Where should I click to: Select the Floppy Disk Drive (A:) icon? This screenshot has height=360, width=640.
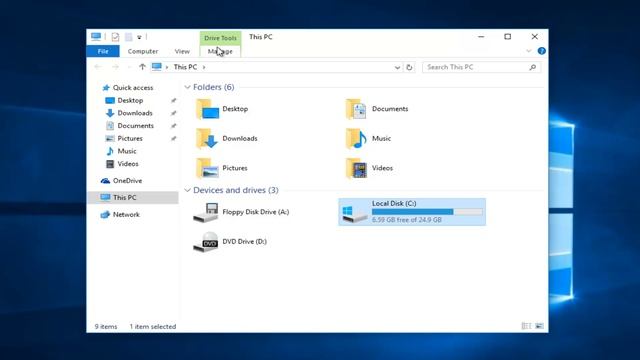click(x=206, y=212)
